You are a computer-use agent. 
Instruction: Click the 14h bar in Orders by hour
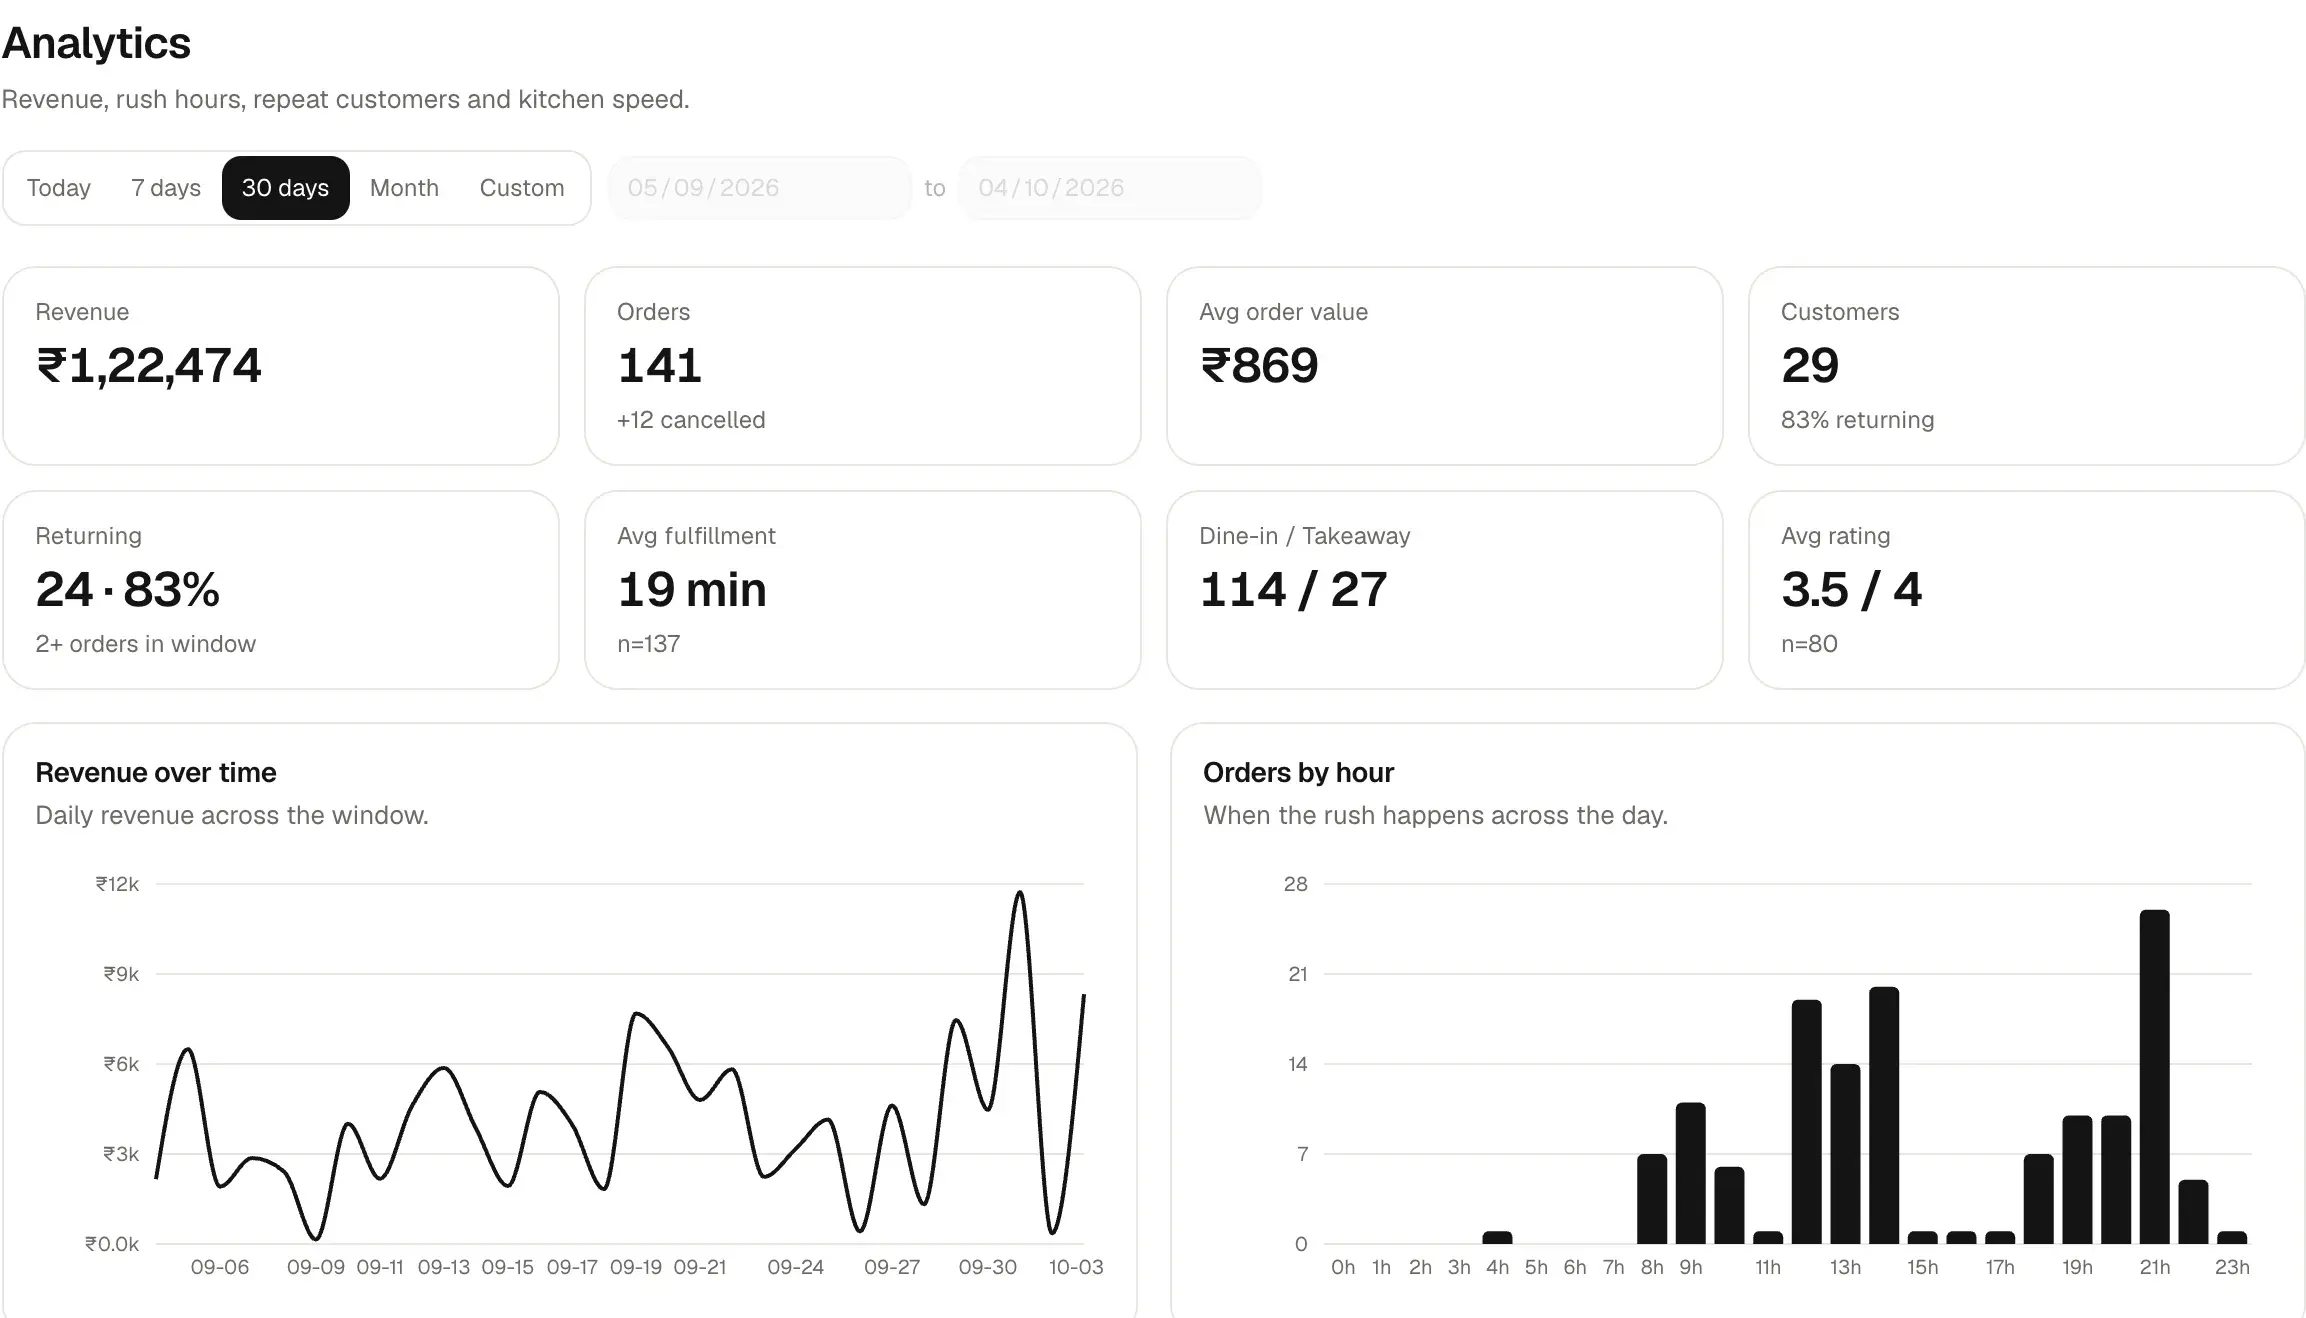1884,1116
